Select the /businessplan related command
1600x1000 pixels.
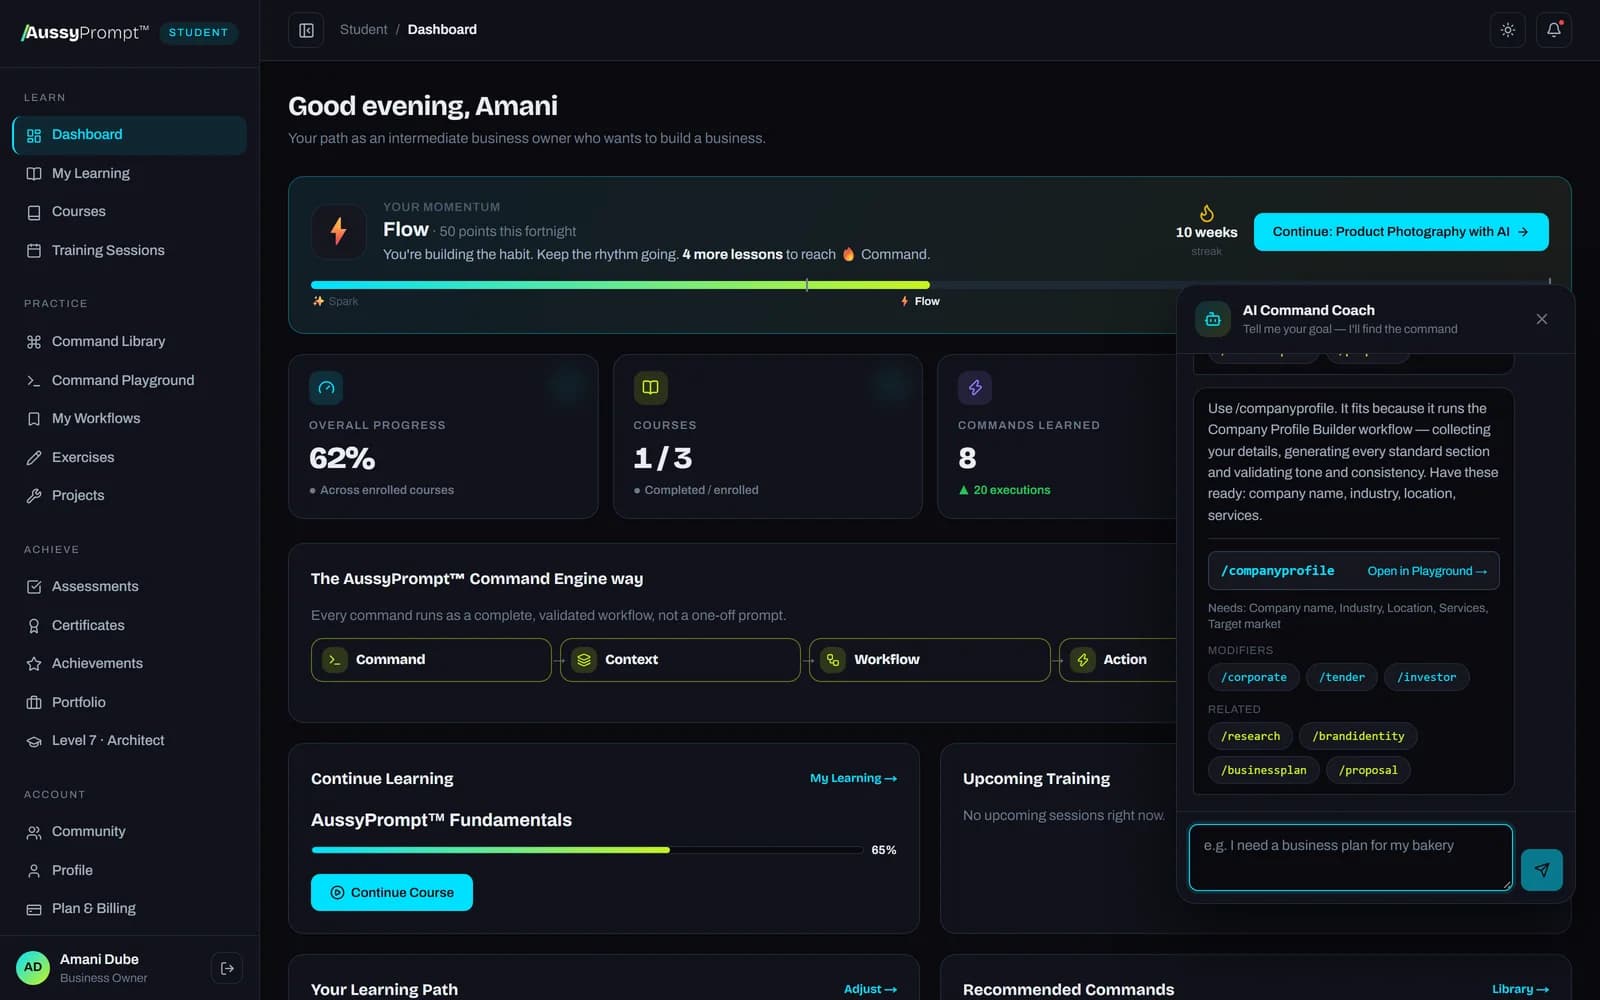pyautogui.click(x=1263, y=770)
